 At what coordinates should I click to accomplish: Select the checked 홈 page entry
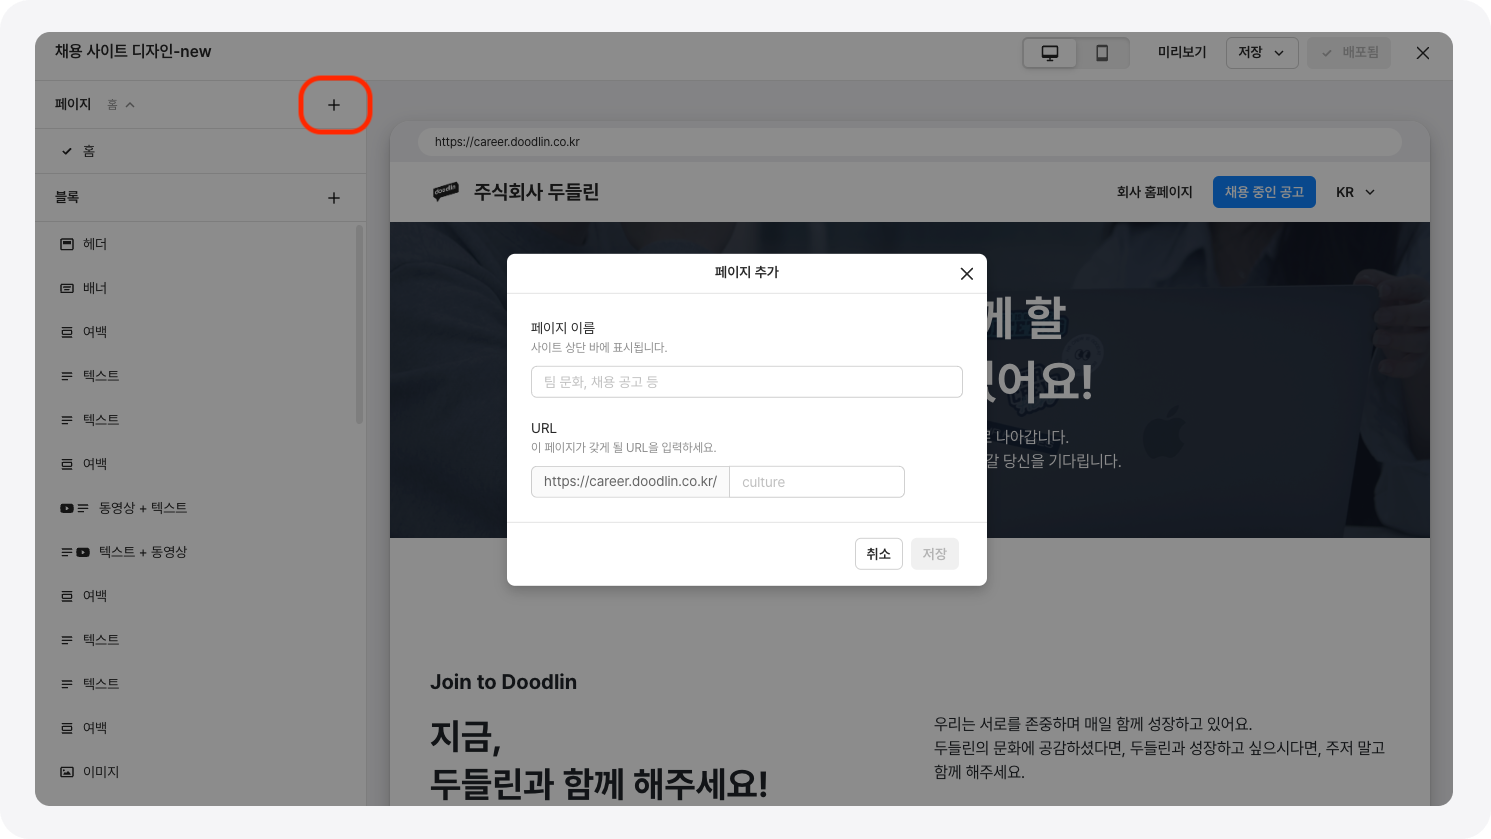click(88, 151)
